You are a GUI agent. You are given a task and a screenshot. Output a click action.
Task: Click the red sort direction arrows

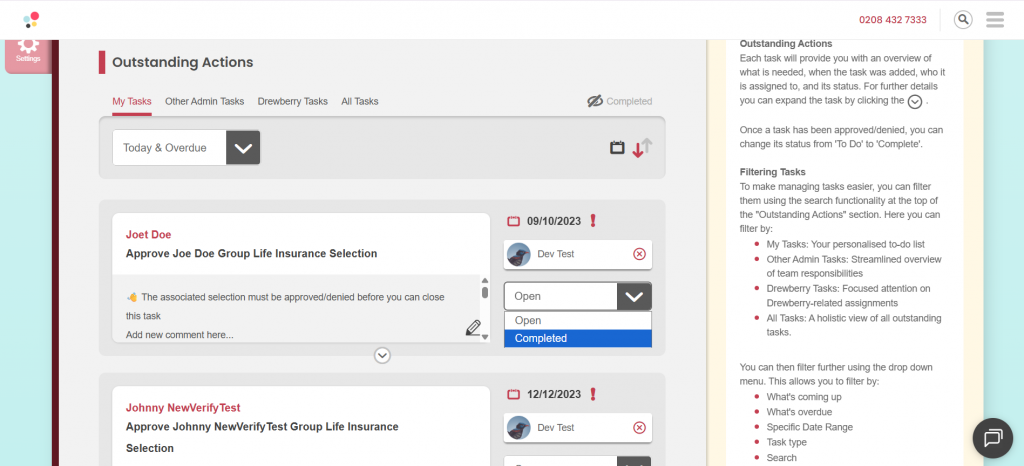pyautogui.click(x=641, y=148)
